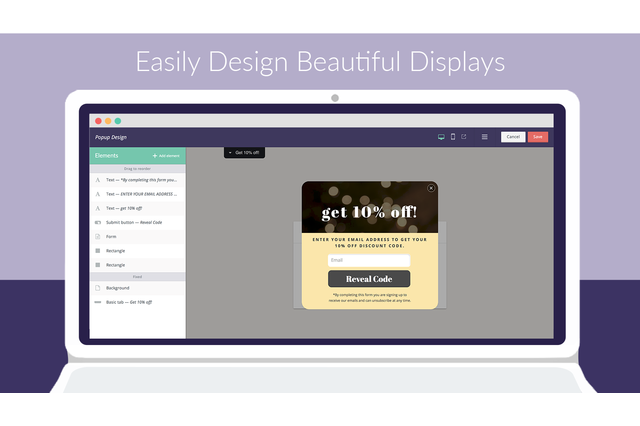This screenshot has height=426, width=640.
Task: Expand the 'Get 10% off!' dropdown tab
Action: [243, 153]
